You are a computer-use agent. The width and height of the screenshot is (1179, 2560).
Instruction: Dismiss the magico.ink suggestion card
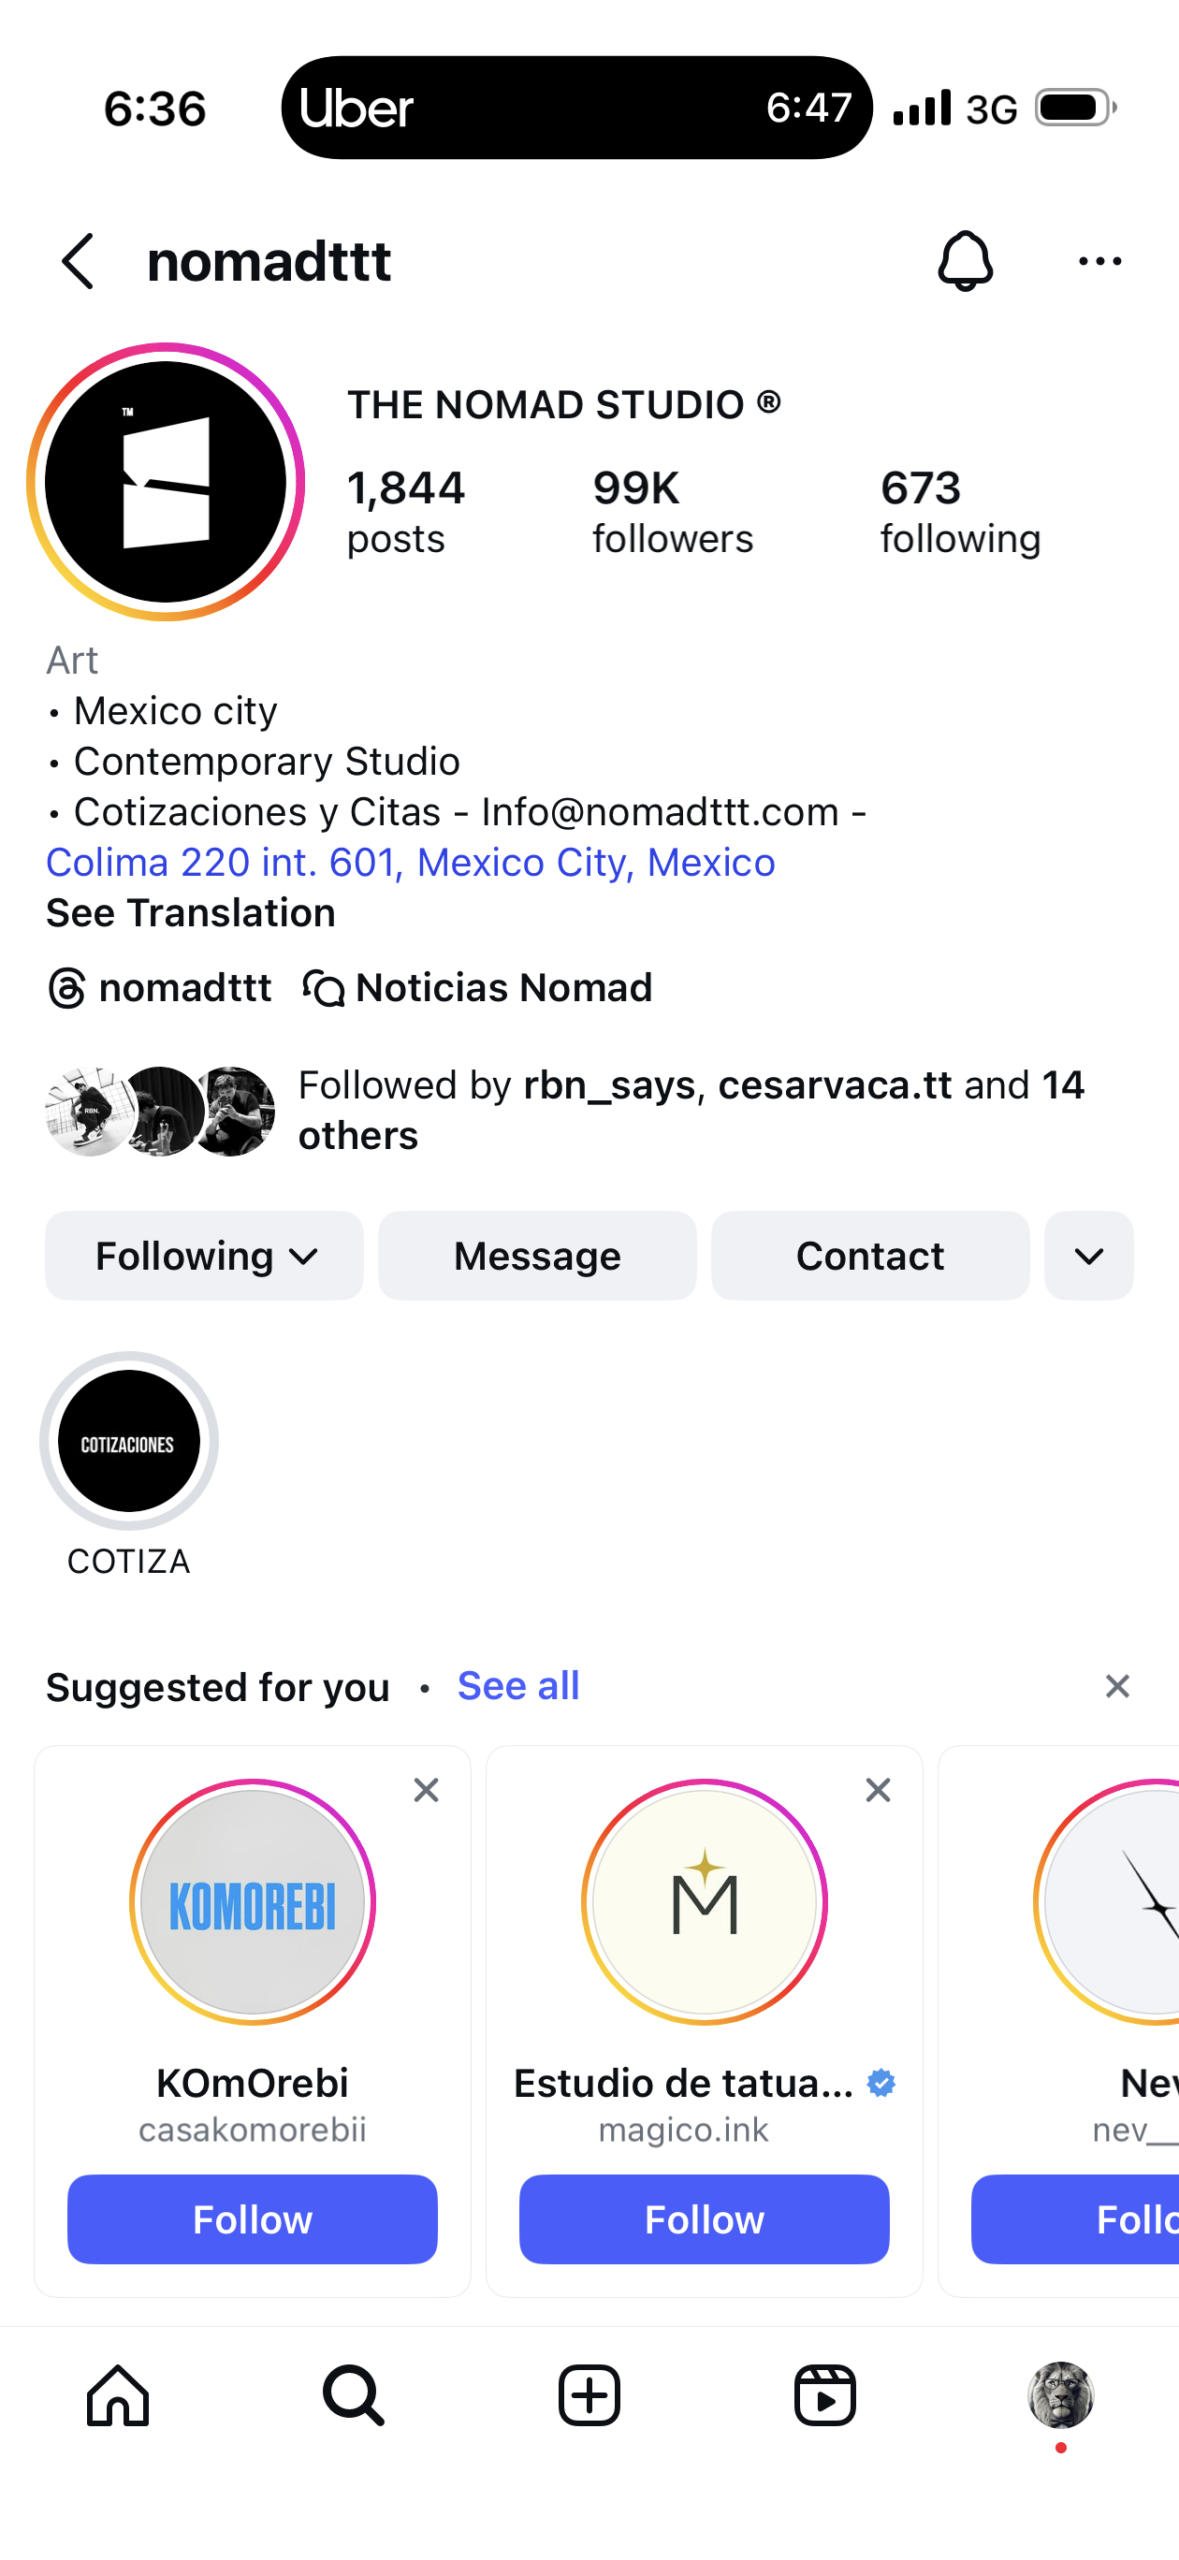[x=878, y=1790]
